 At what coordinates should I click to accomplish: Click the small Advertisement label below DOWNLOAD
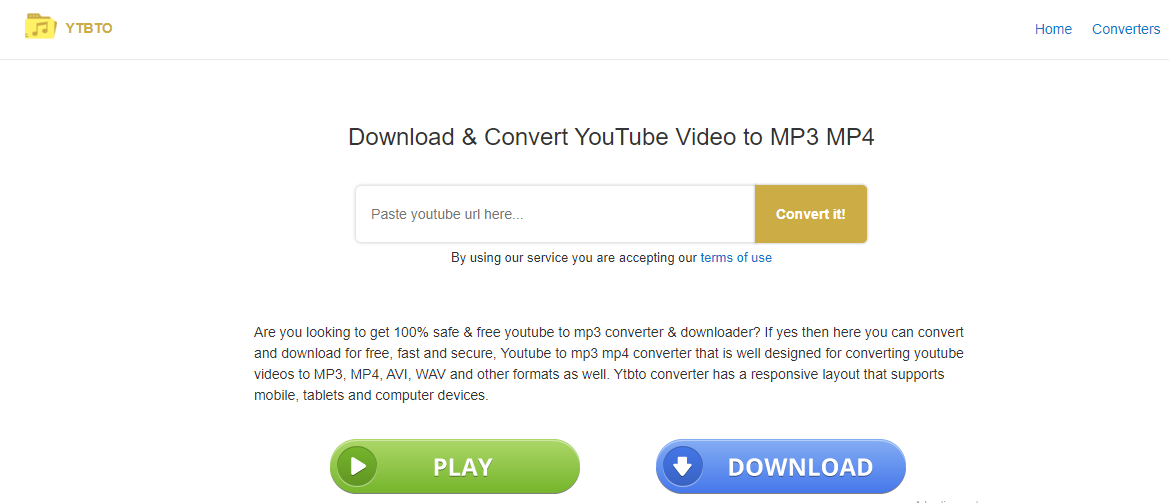coord(947,501)
